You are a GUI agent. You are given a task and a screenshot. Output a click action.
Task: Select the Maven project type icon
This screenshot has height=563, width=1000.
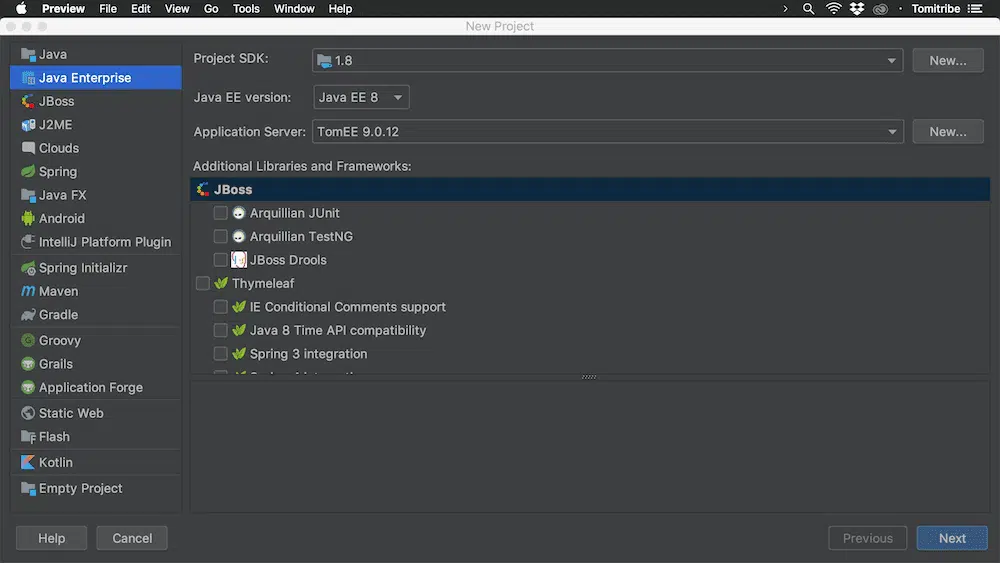click(x=28, y=291)
